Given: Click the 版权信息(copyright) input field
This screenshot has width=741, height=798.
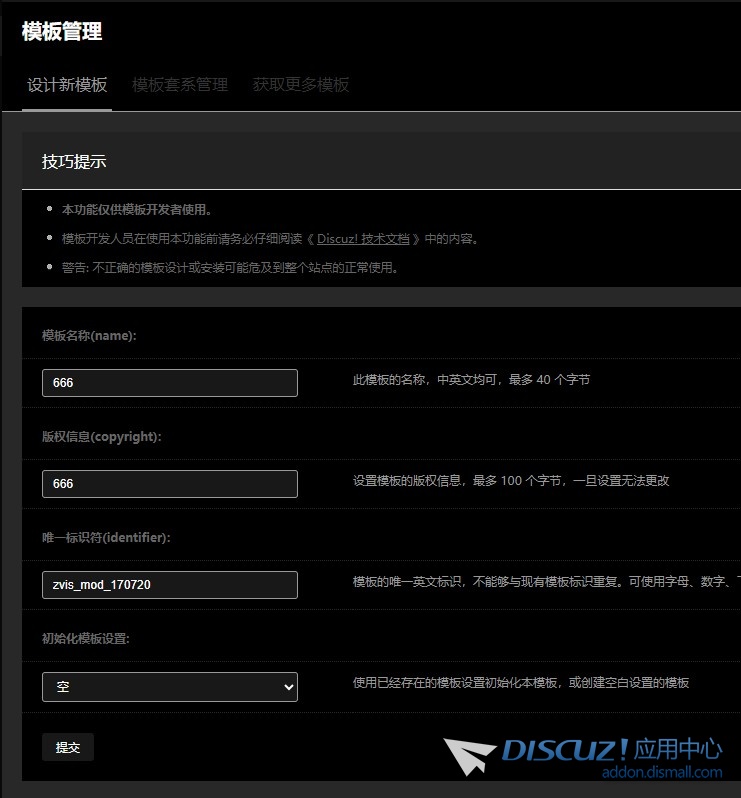Looking at the screenshot, I should pos(170,483).
